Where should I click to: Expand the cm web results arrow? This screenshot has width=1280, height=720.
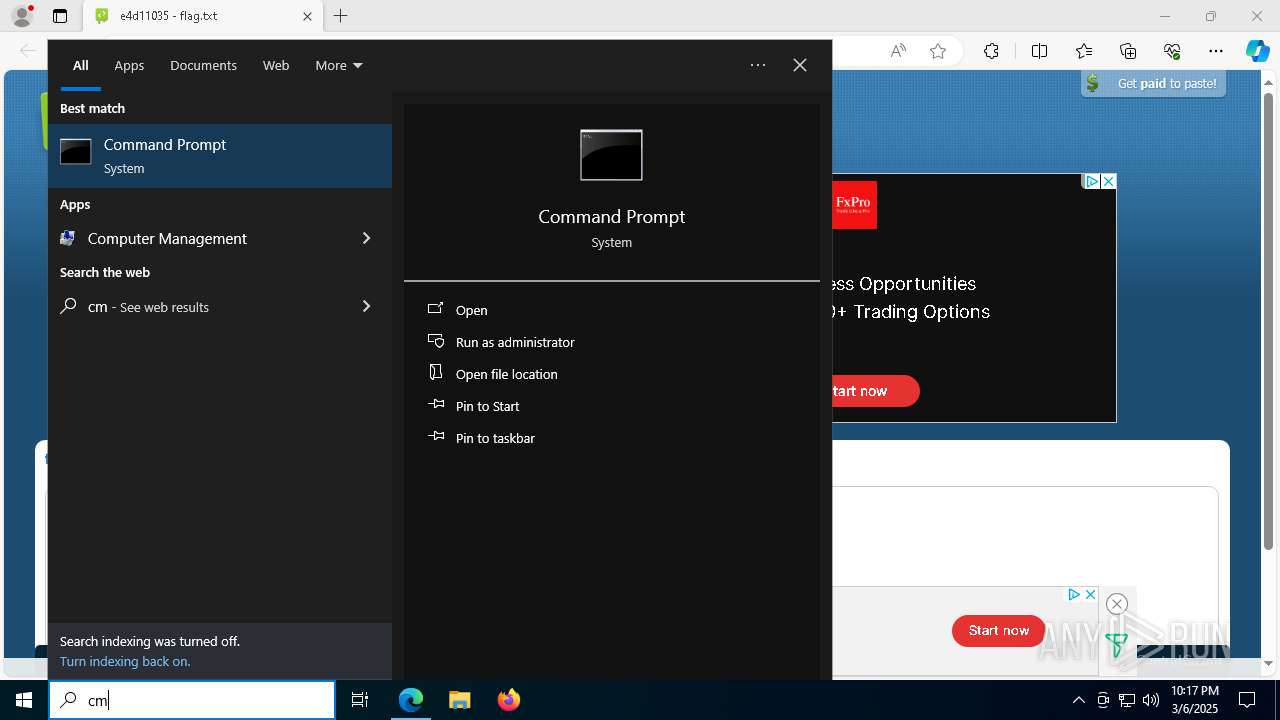click(366, 306)
